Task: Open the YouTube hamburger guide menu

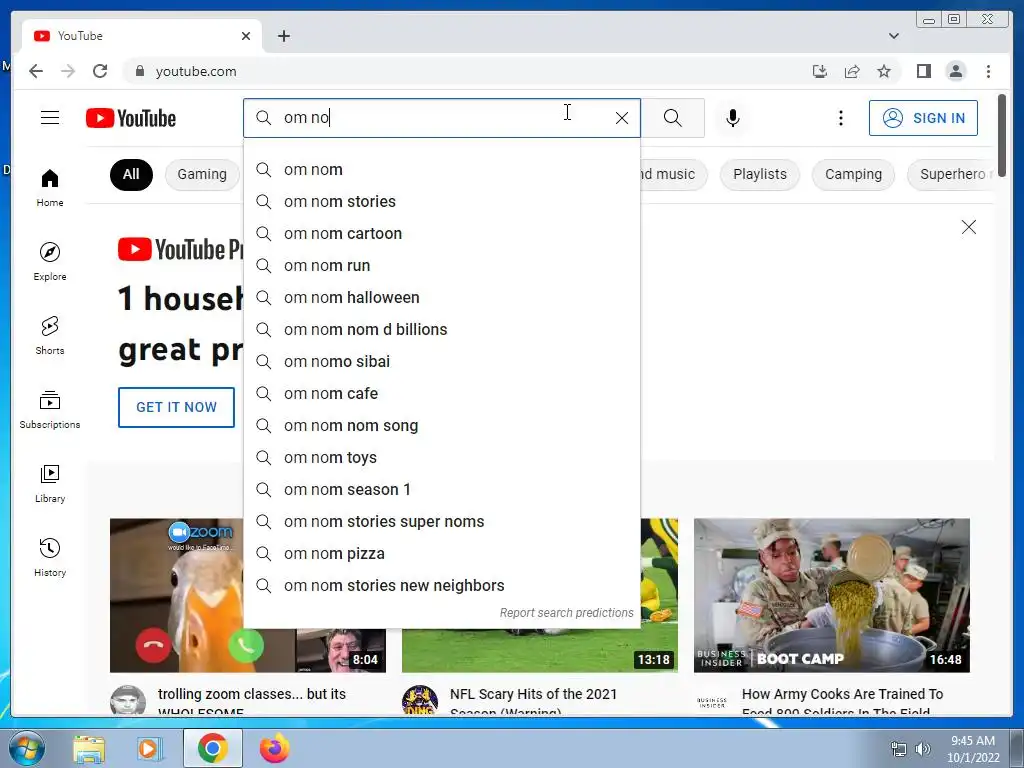Action: pos(50,118)
